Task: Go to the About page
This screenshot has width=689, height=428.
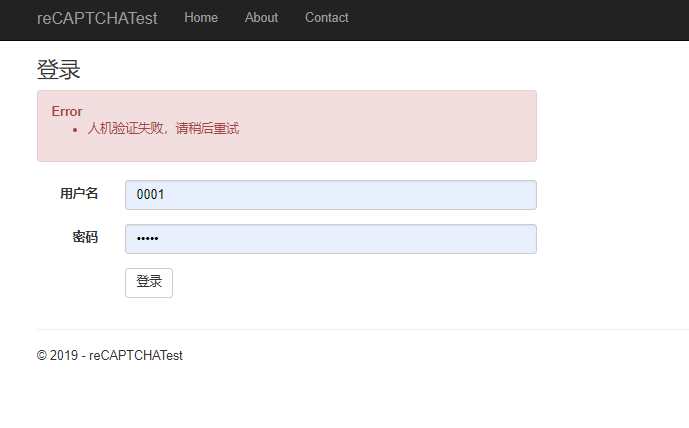Action: [x=261, y=18]
